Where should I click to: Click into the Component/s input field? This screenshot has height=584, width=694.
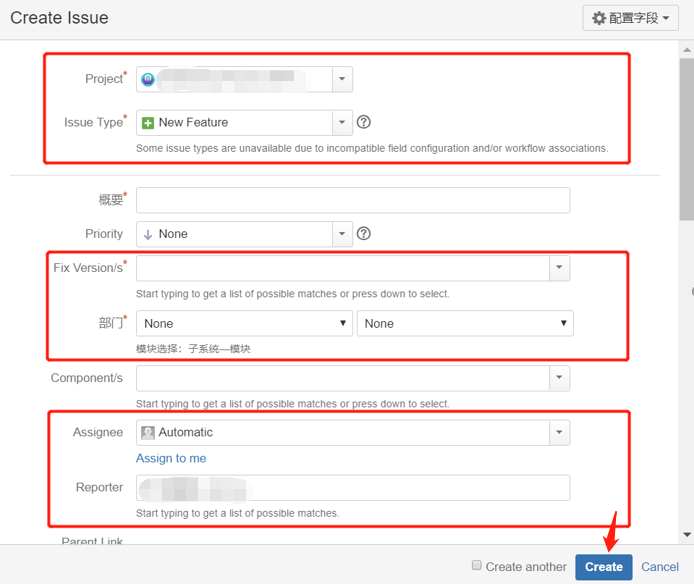(343, 378)
